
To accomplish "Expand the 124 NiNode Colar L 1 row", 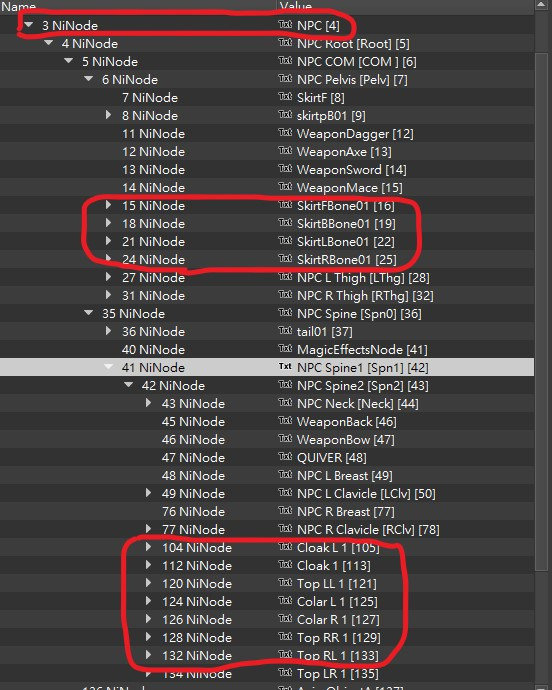I will pos(148,601).
